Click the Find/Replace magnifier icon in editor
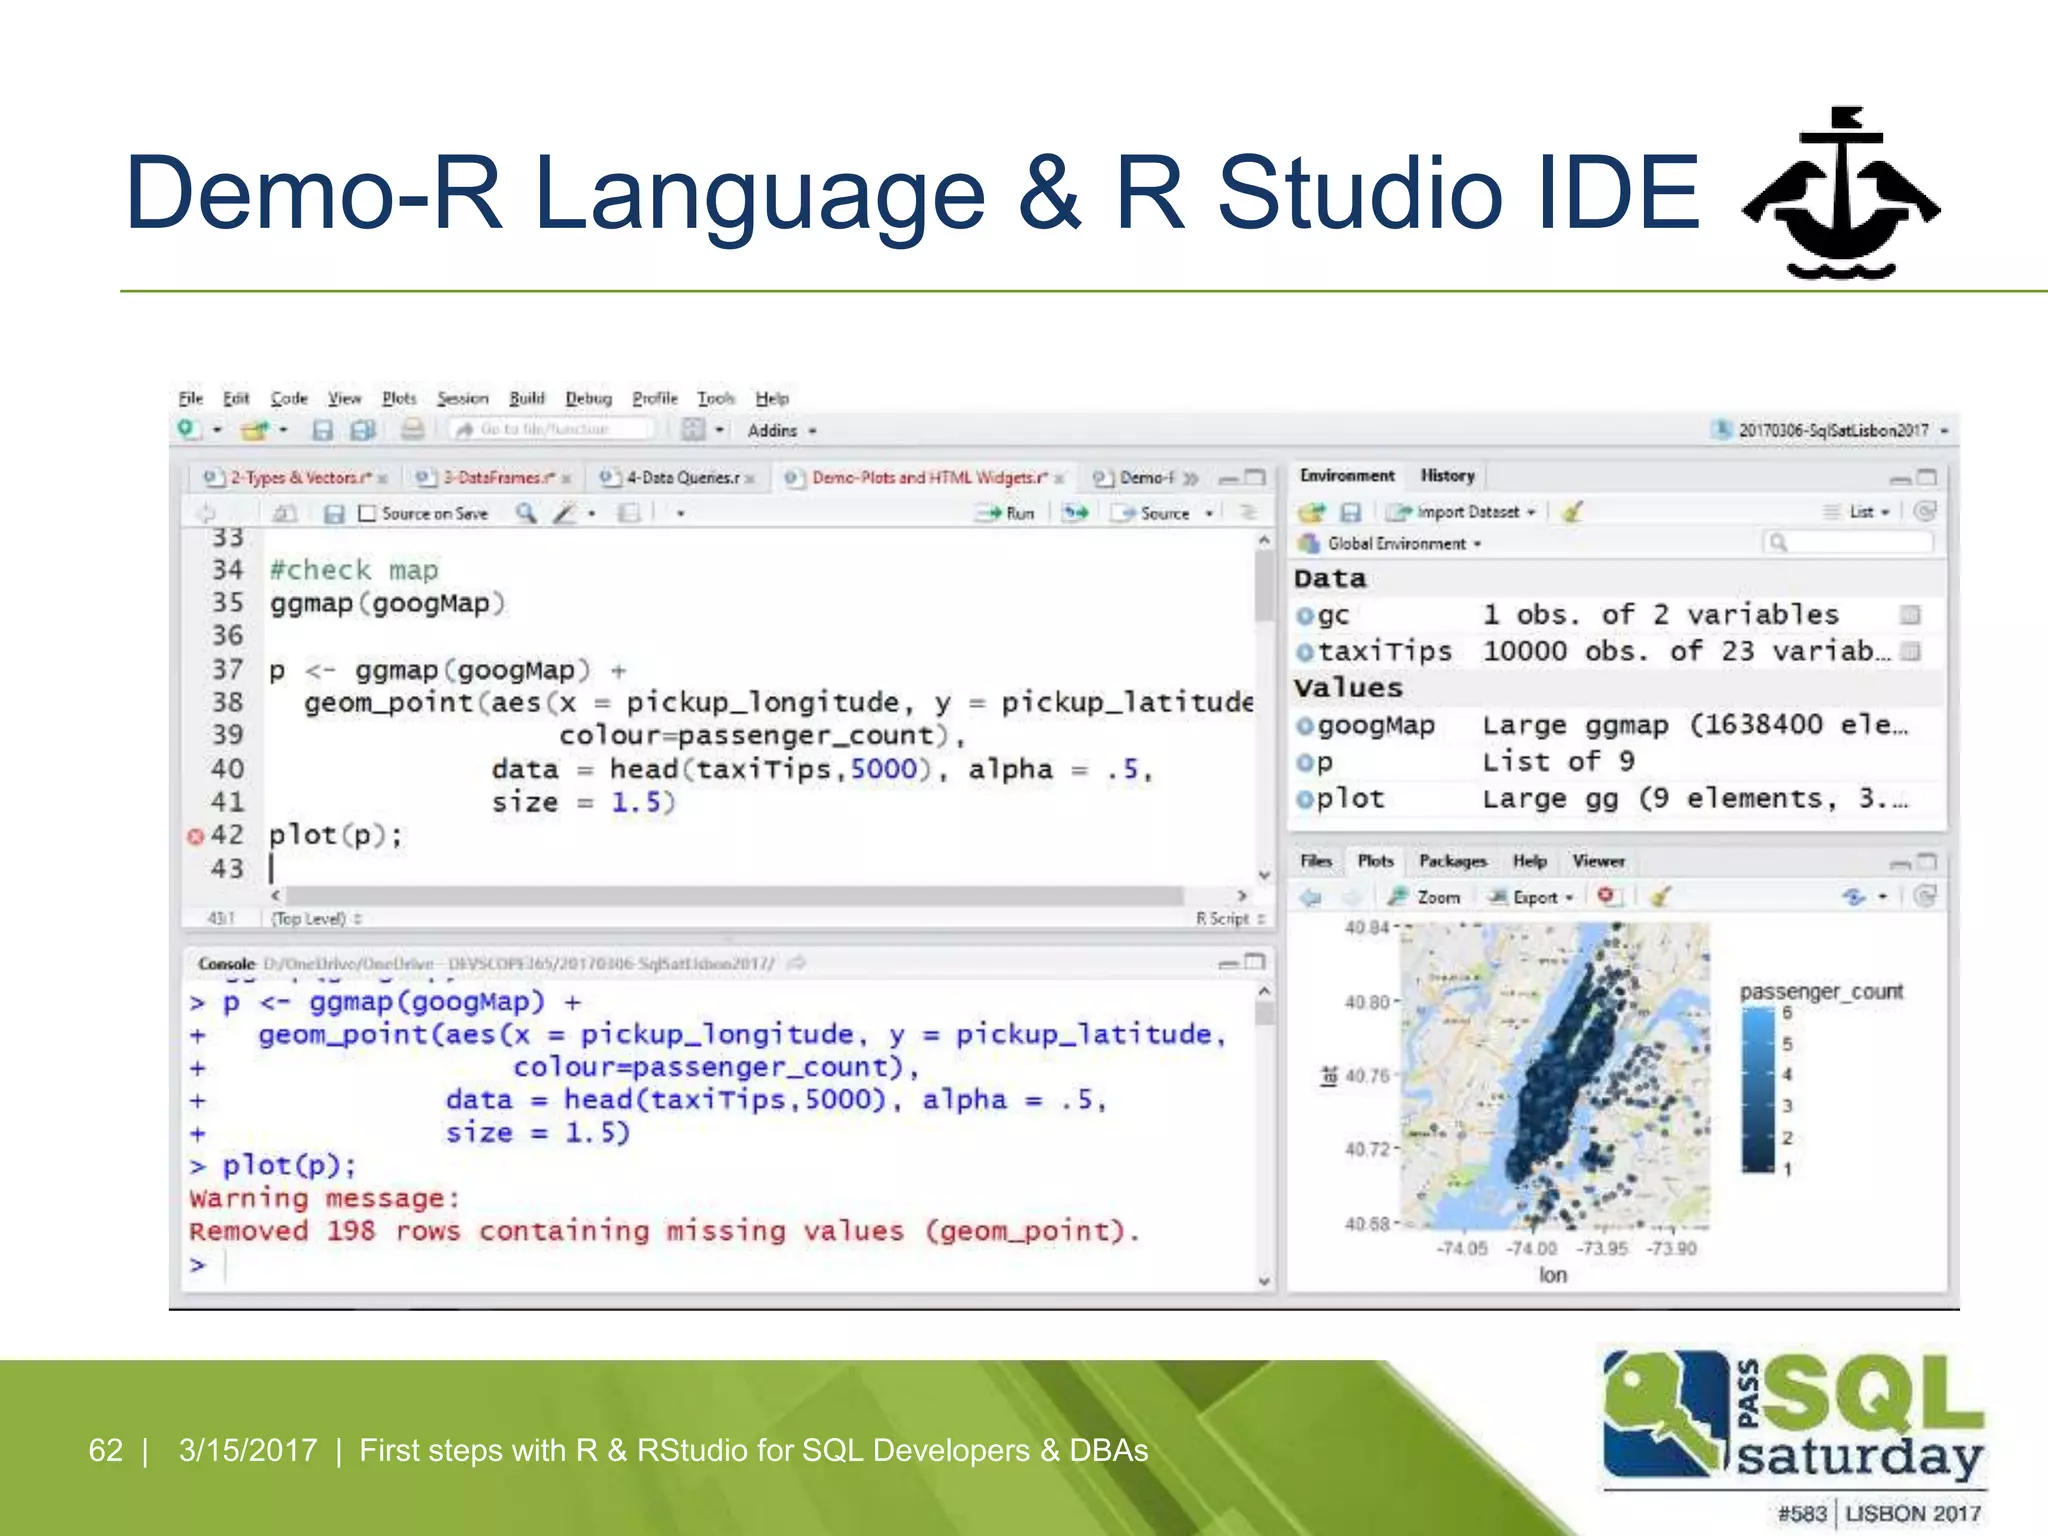 pyautogui.click(x=525, y=513)
